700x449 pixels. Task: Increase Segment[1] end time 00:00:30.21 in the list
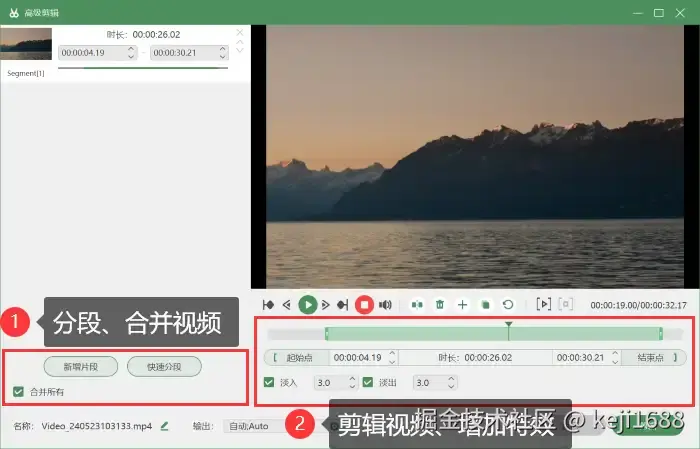coord(223,49)
